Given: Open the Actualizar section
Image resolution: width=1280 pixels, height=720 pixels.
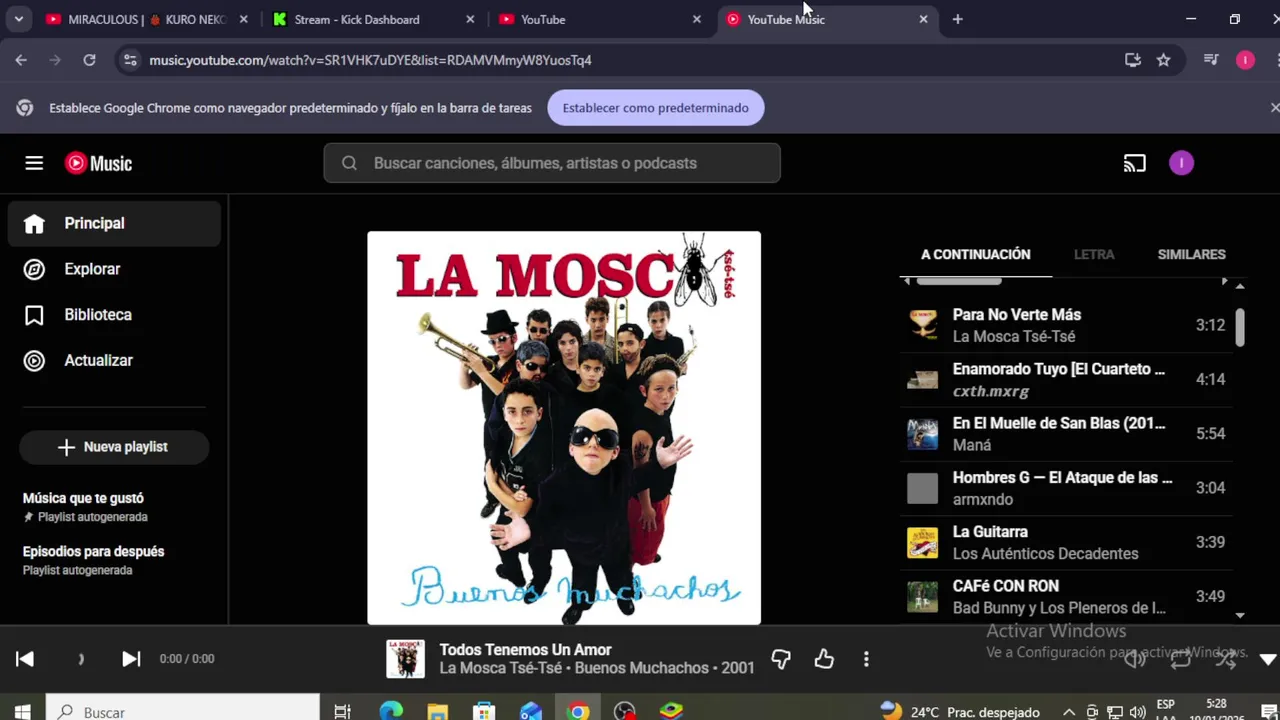Looking at the screenshot, I should point(114,361).
